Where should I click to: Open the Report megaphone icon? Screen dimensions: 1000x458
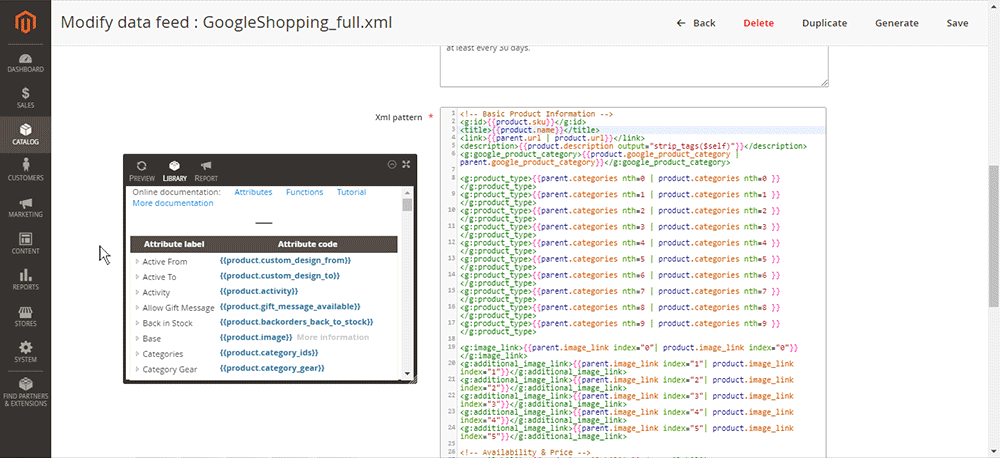coord(207,166)
